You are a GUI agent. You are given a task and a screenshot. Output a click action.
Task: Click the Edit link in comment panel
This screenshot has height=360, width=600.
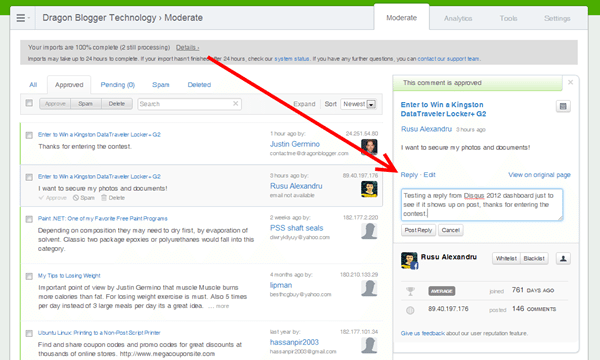coord(429,175)
